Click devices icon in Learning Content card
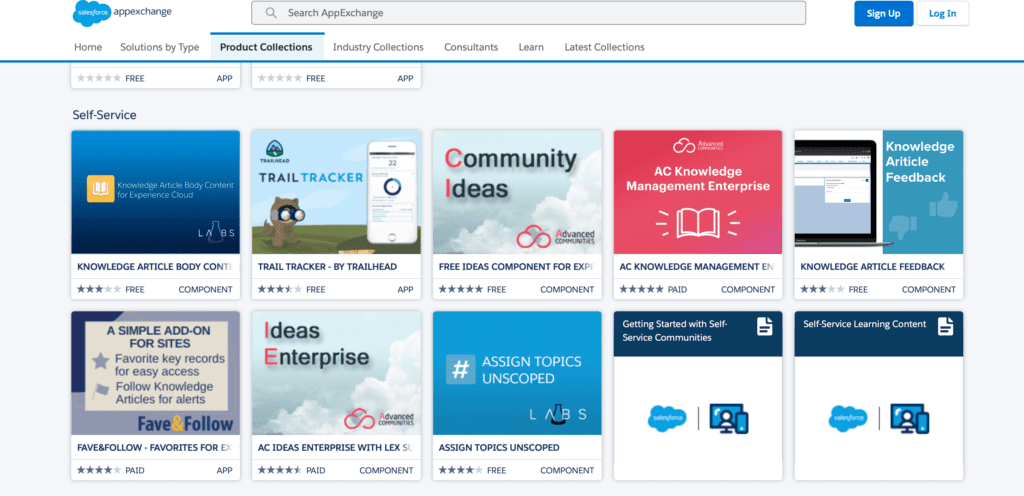1024x496 pixels. coord(910,418)
